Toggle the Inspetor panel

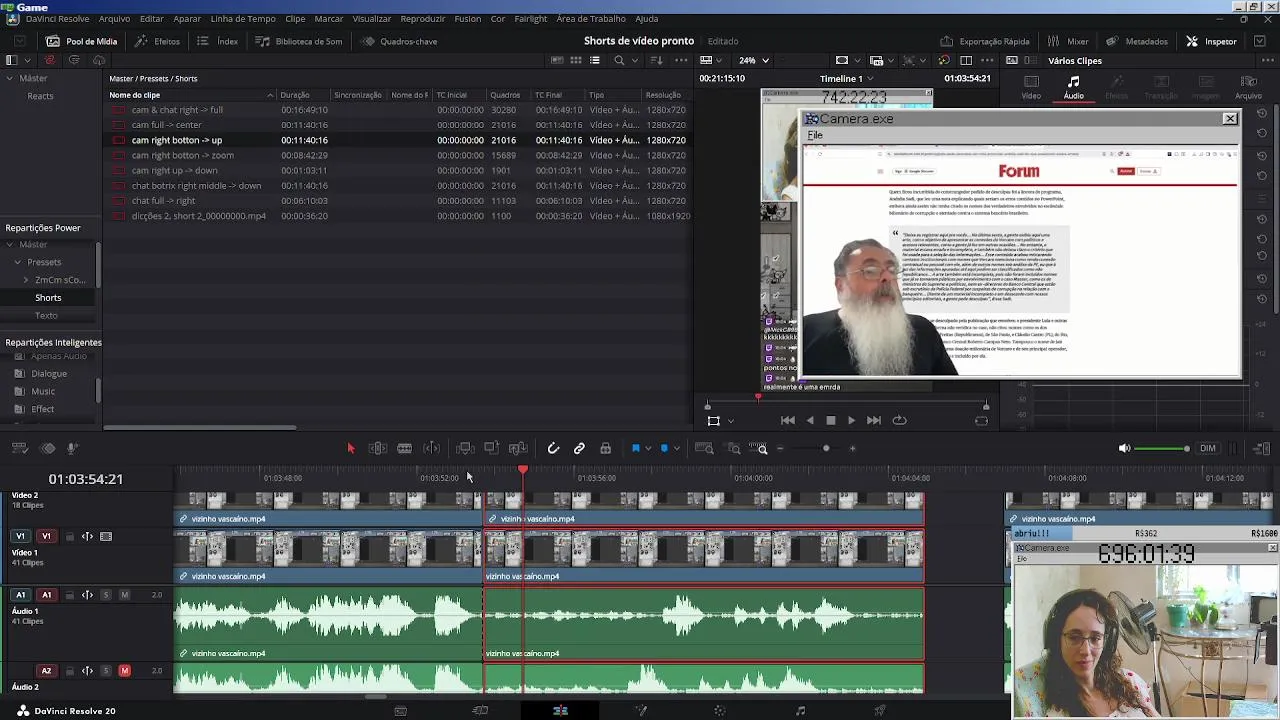[1212, 42]
